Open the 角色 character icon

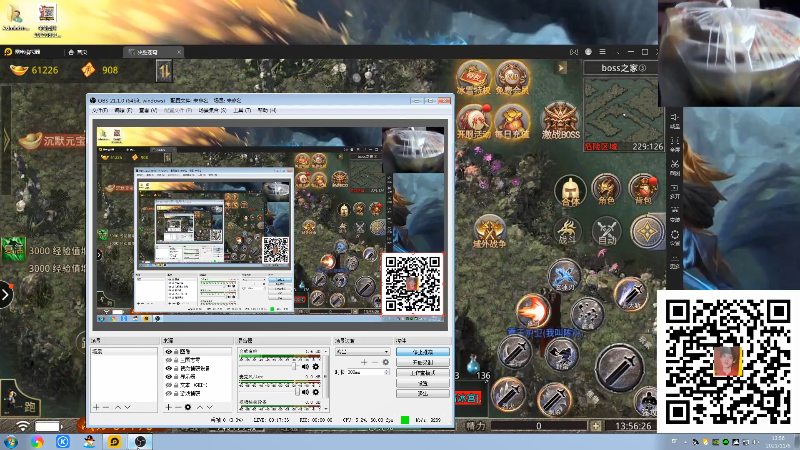coord(606,189)
